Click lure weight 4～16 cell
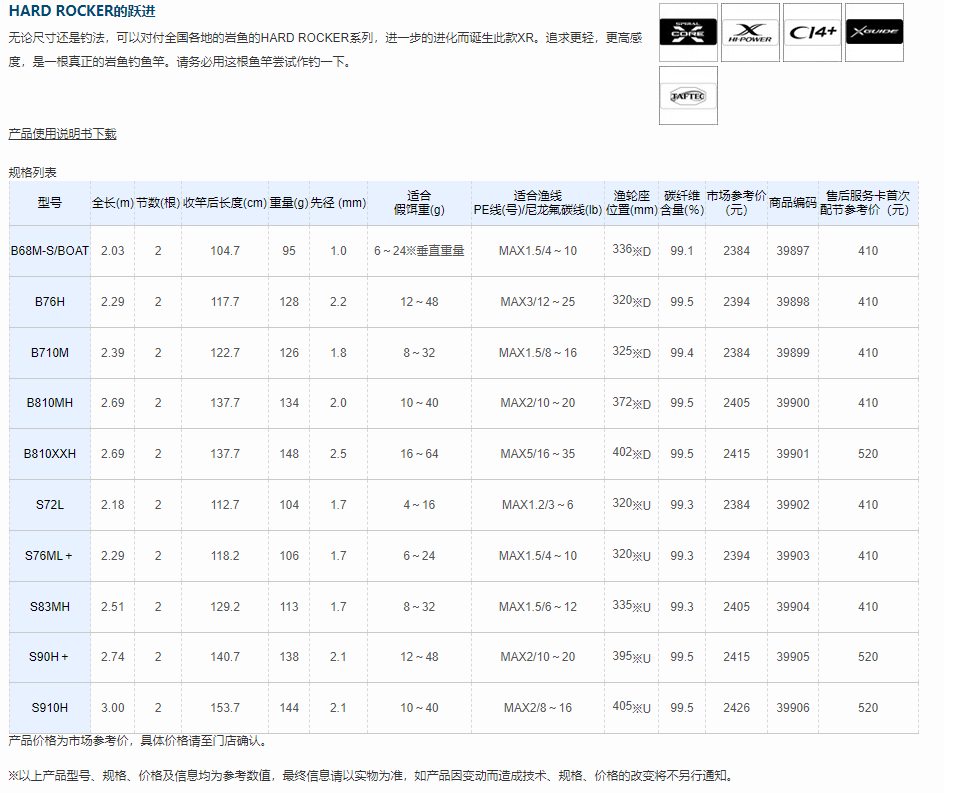Viewport: 961px width, 793px height. click(x=419, y=504)
